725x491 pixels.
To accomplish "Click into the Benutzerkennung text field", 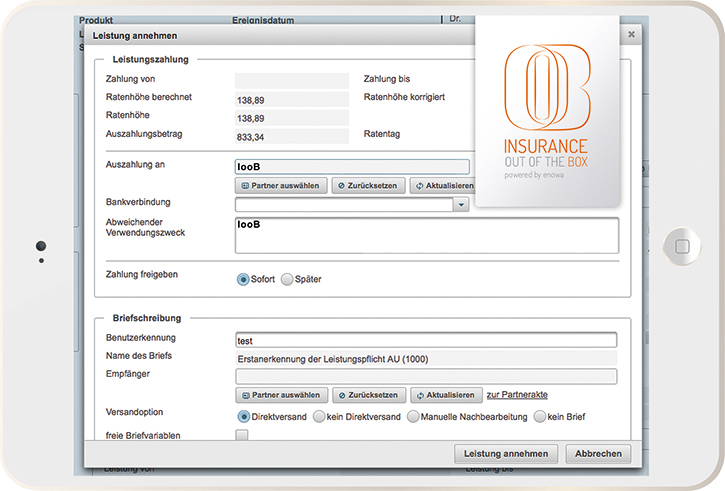I will pyautogui.click(x=425, y=340).
